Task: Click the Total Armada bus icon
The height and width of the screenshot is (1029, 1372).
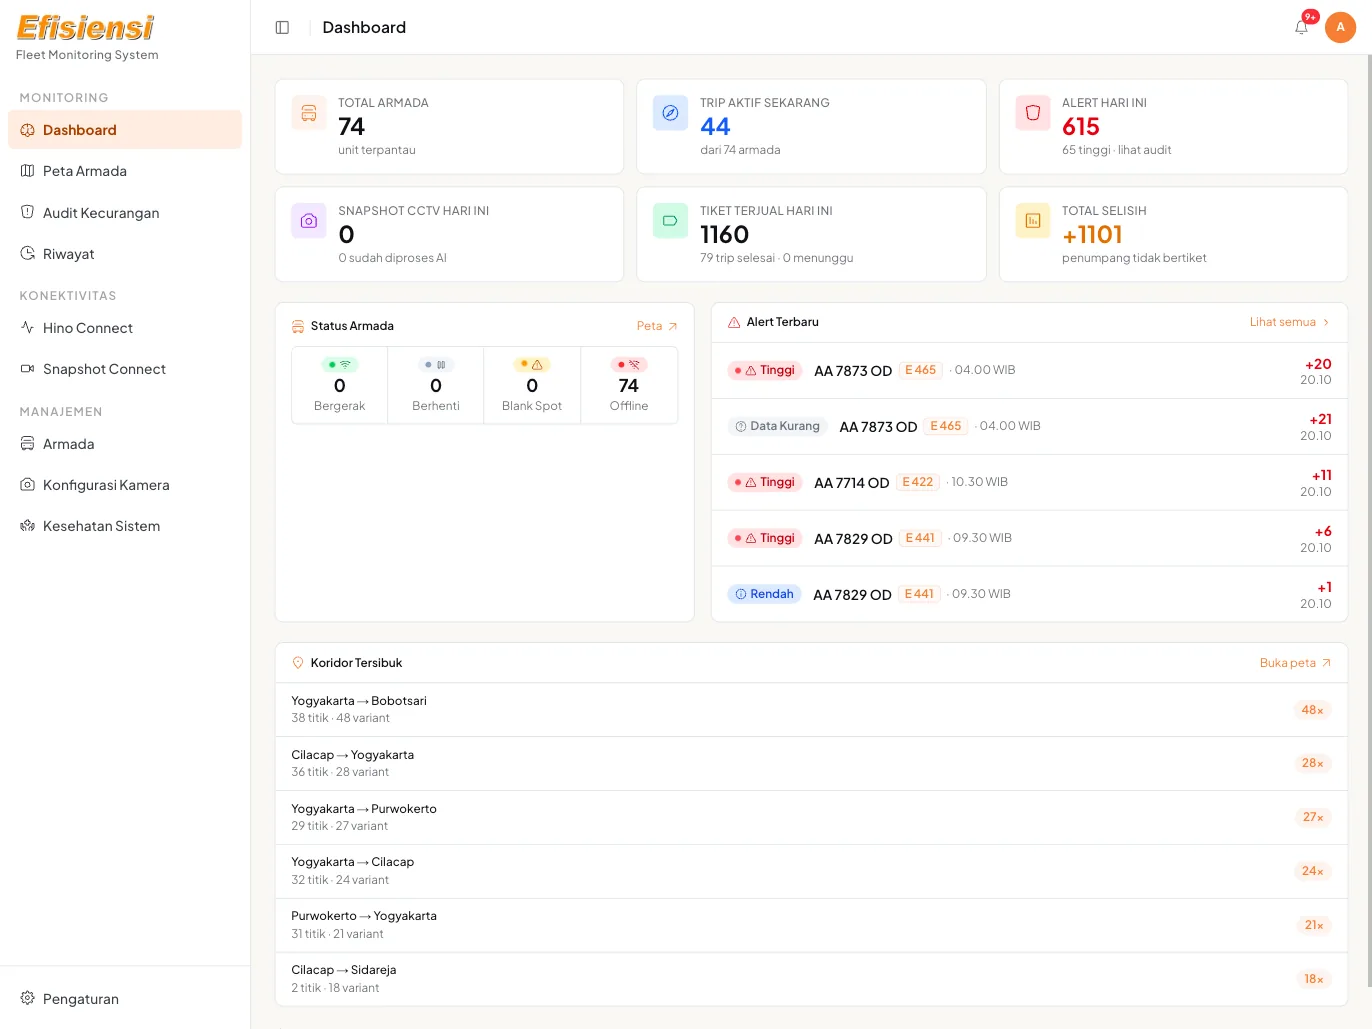Action: click(309, 113)
